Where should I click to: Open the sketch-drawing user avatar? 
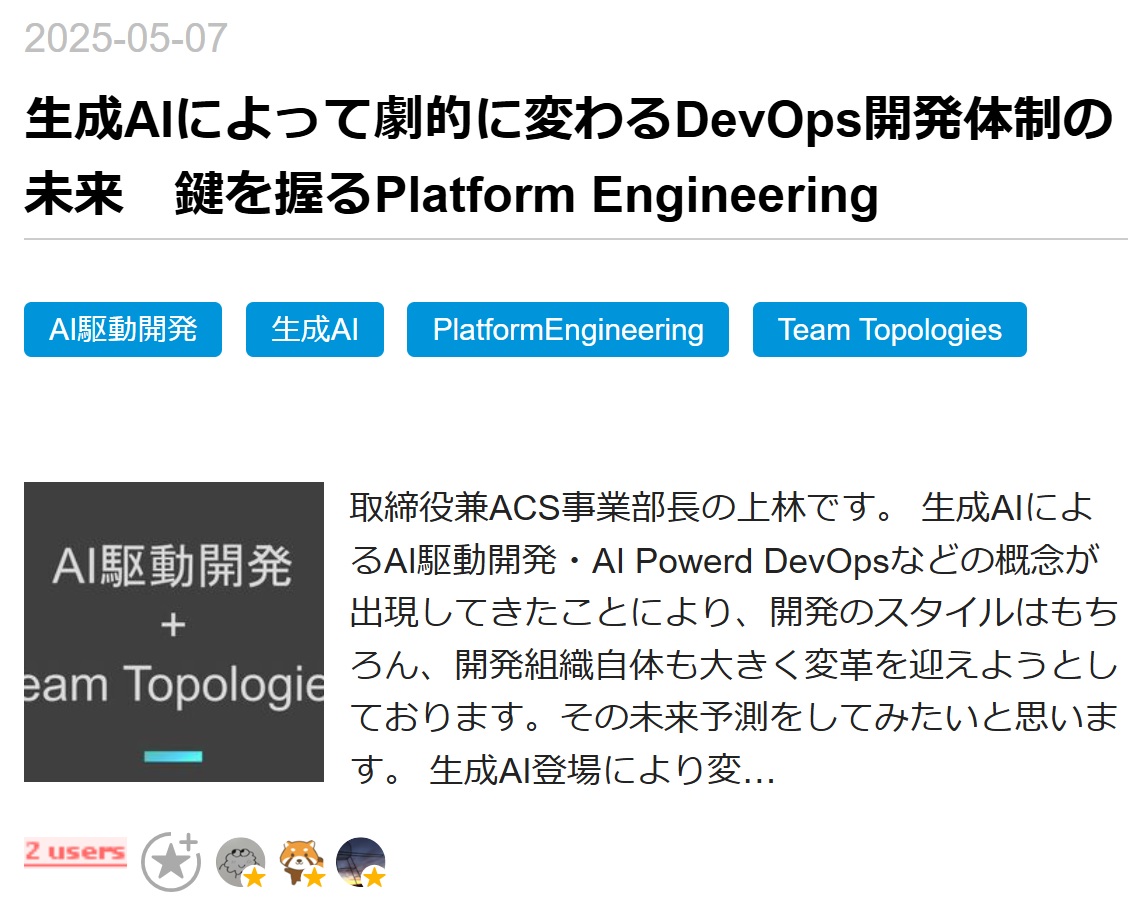click(x=239, y=859)
